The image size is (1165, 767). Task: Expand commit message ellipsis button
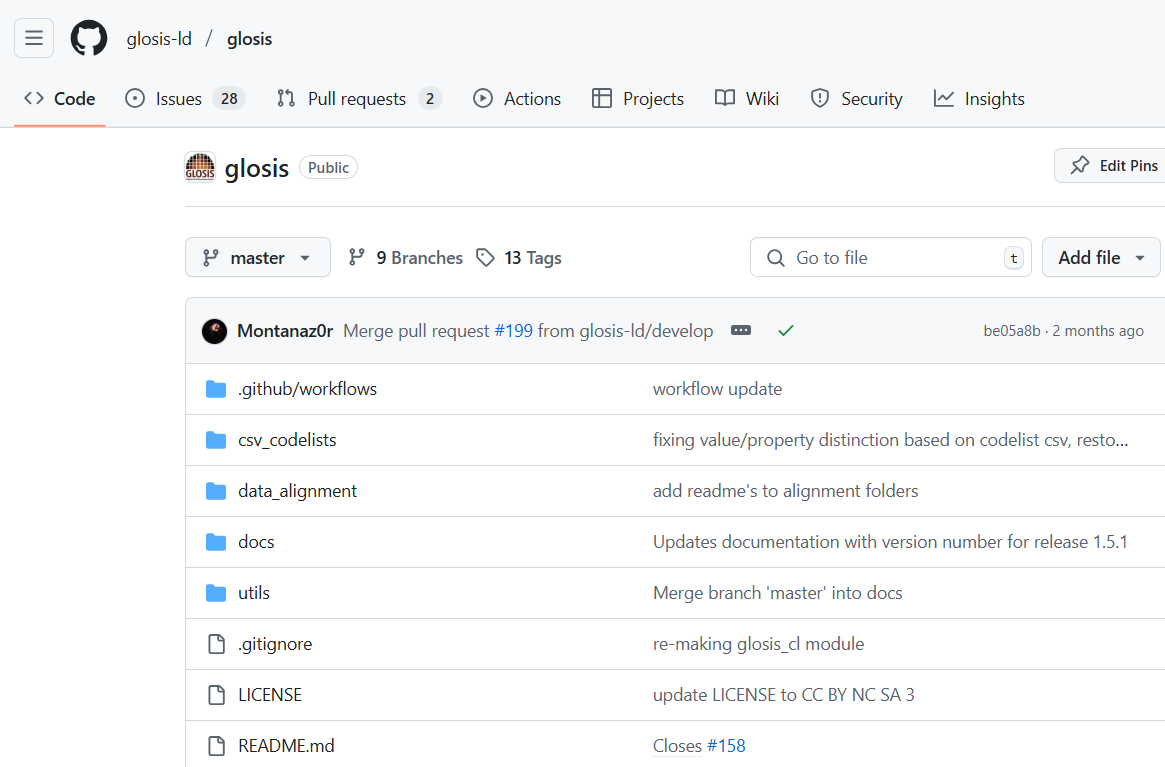pos(740,330)
